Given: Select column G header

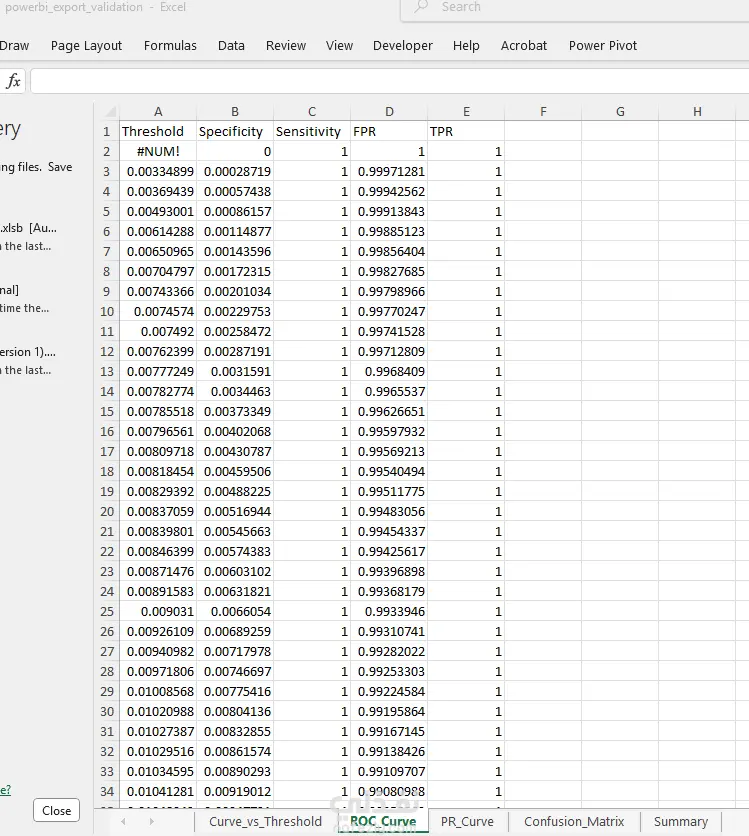Looking at the screenshot, I should (620, 111).
